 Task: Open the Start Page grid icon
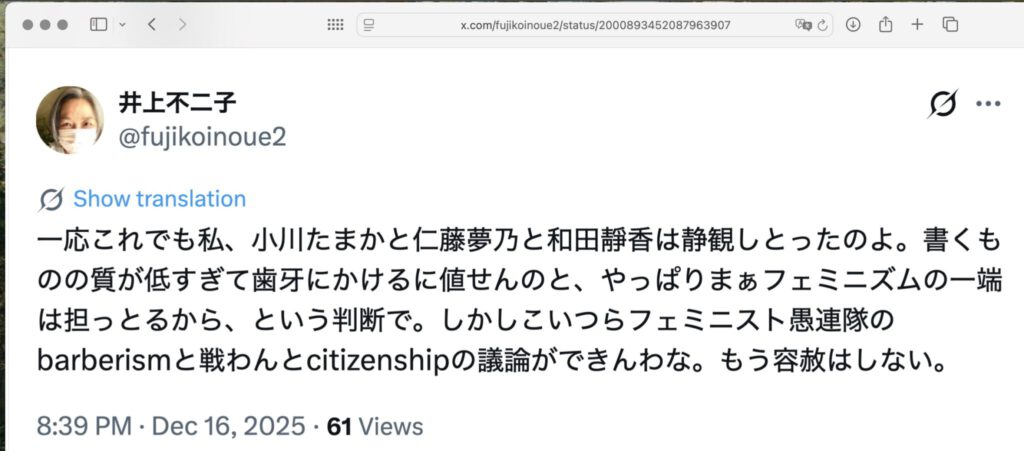click(335, 25)
